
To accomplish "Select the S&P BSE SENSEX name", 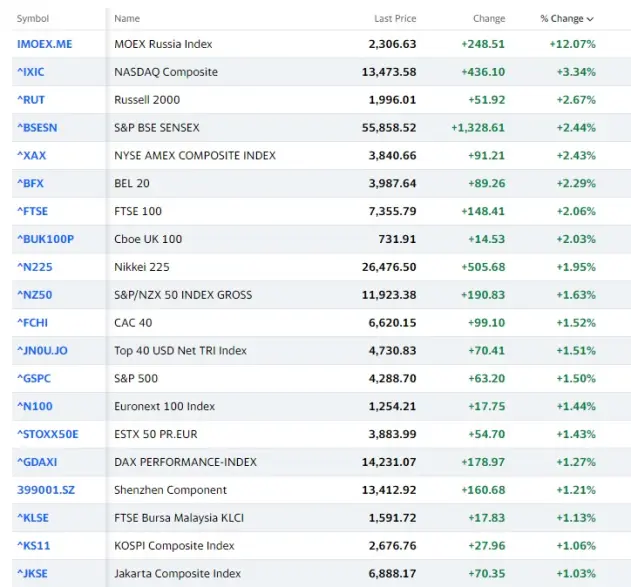I will 157,128.
